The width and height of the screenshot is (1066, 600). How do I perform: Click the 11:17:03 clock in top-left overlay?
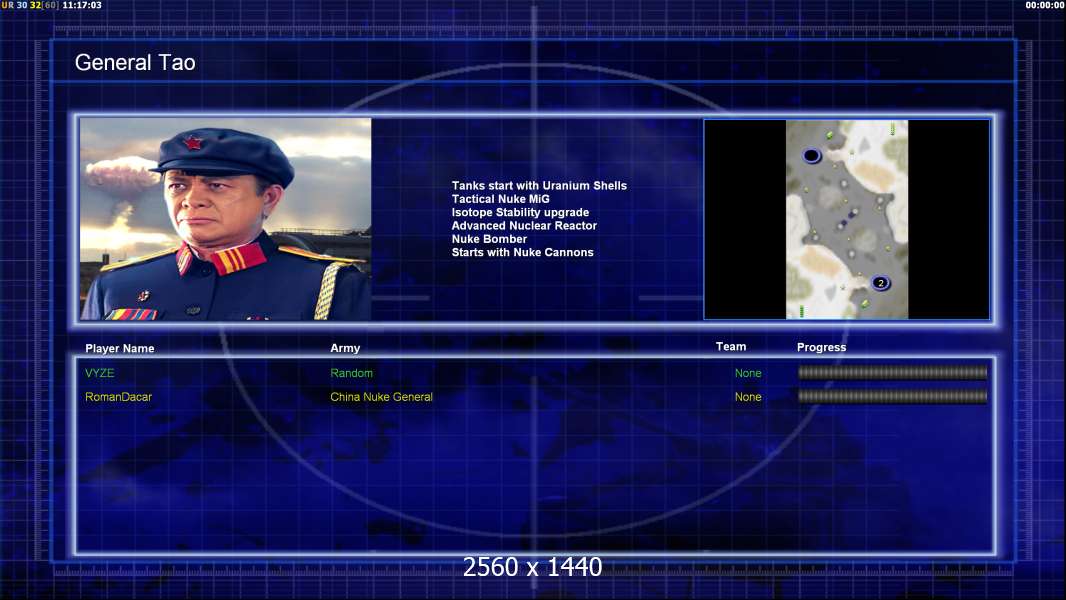click(82, 5)
